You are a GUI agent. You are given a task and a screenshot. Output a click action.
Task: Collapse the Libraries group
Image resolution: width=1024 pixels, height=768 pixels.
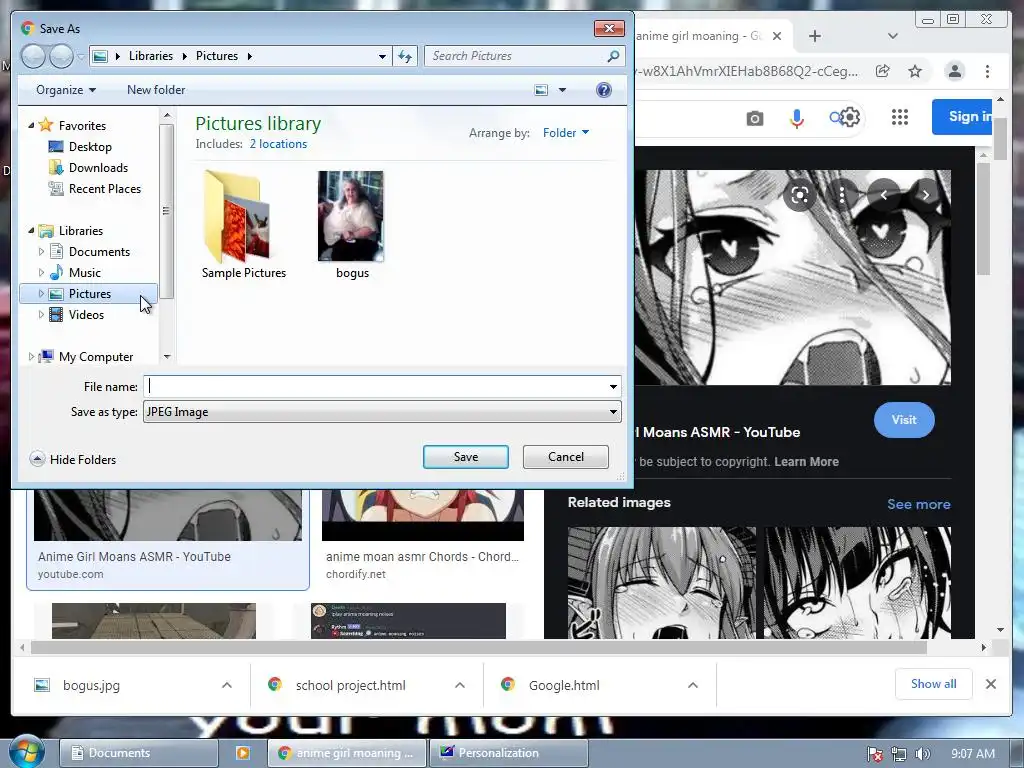pyautogui.click(x=31, y=230)
